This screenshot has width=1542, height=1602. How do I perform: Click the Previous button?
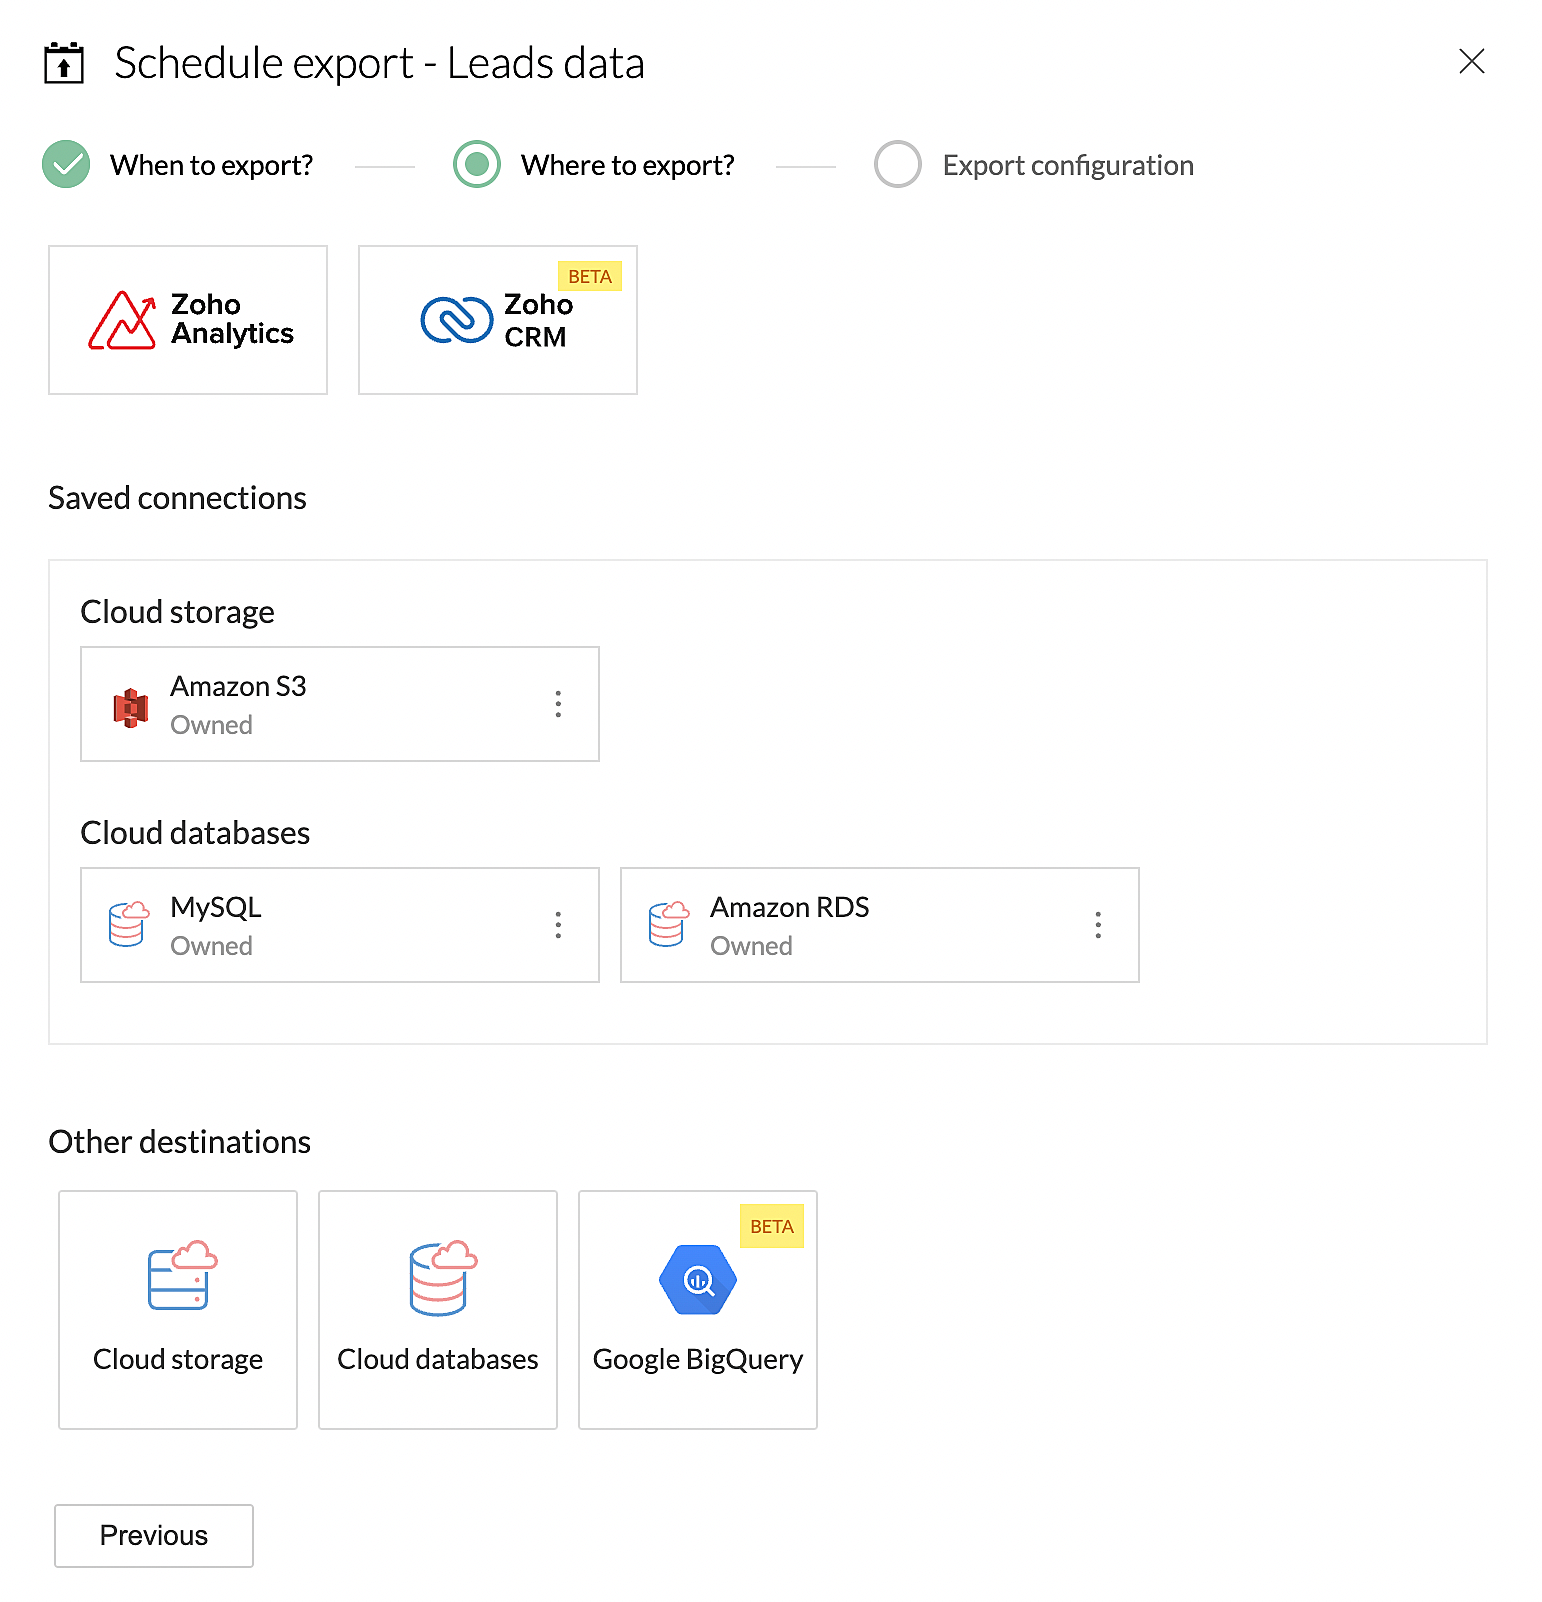154,1536
